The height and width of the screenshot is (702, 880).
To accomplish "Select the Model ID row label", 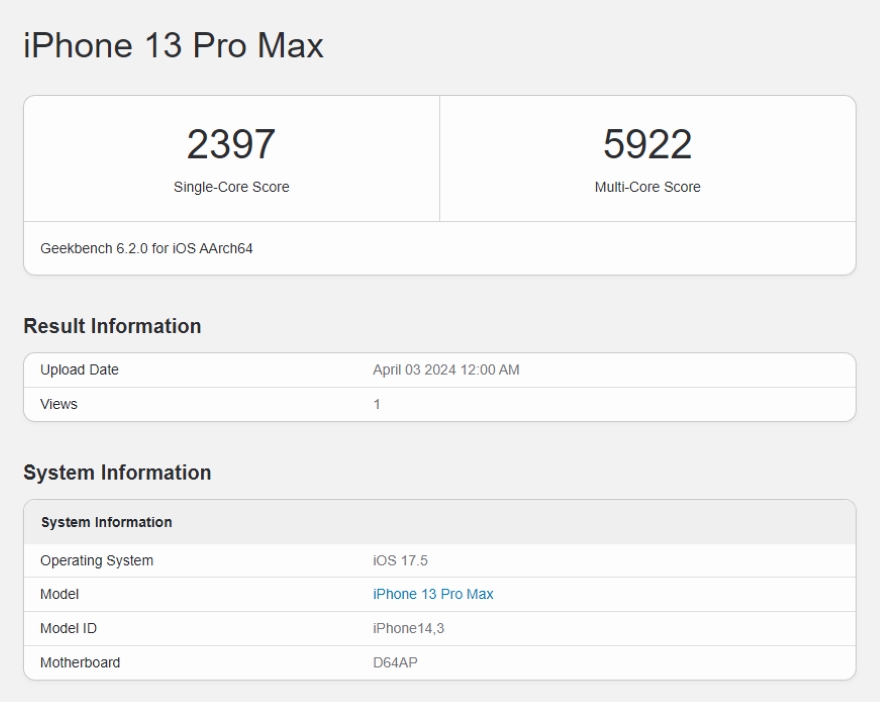I will click(x=68, y=628).
